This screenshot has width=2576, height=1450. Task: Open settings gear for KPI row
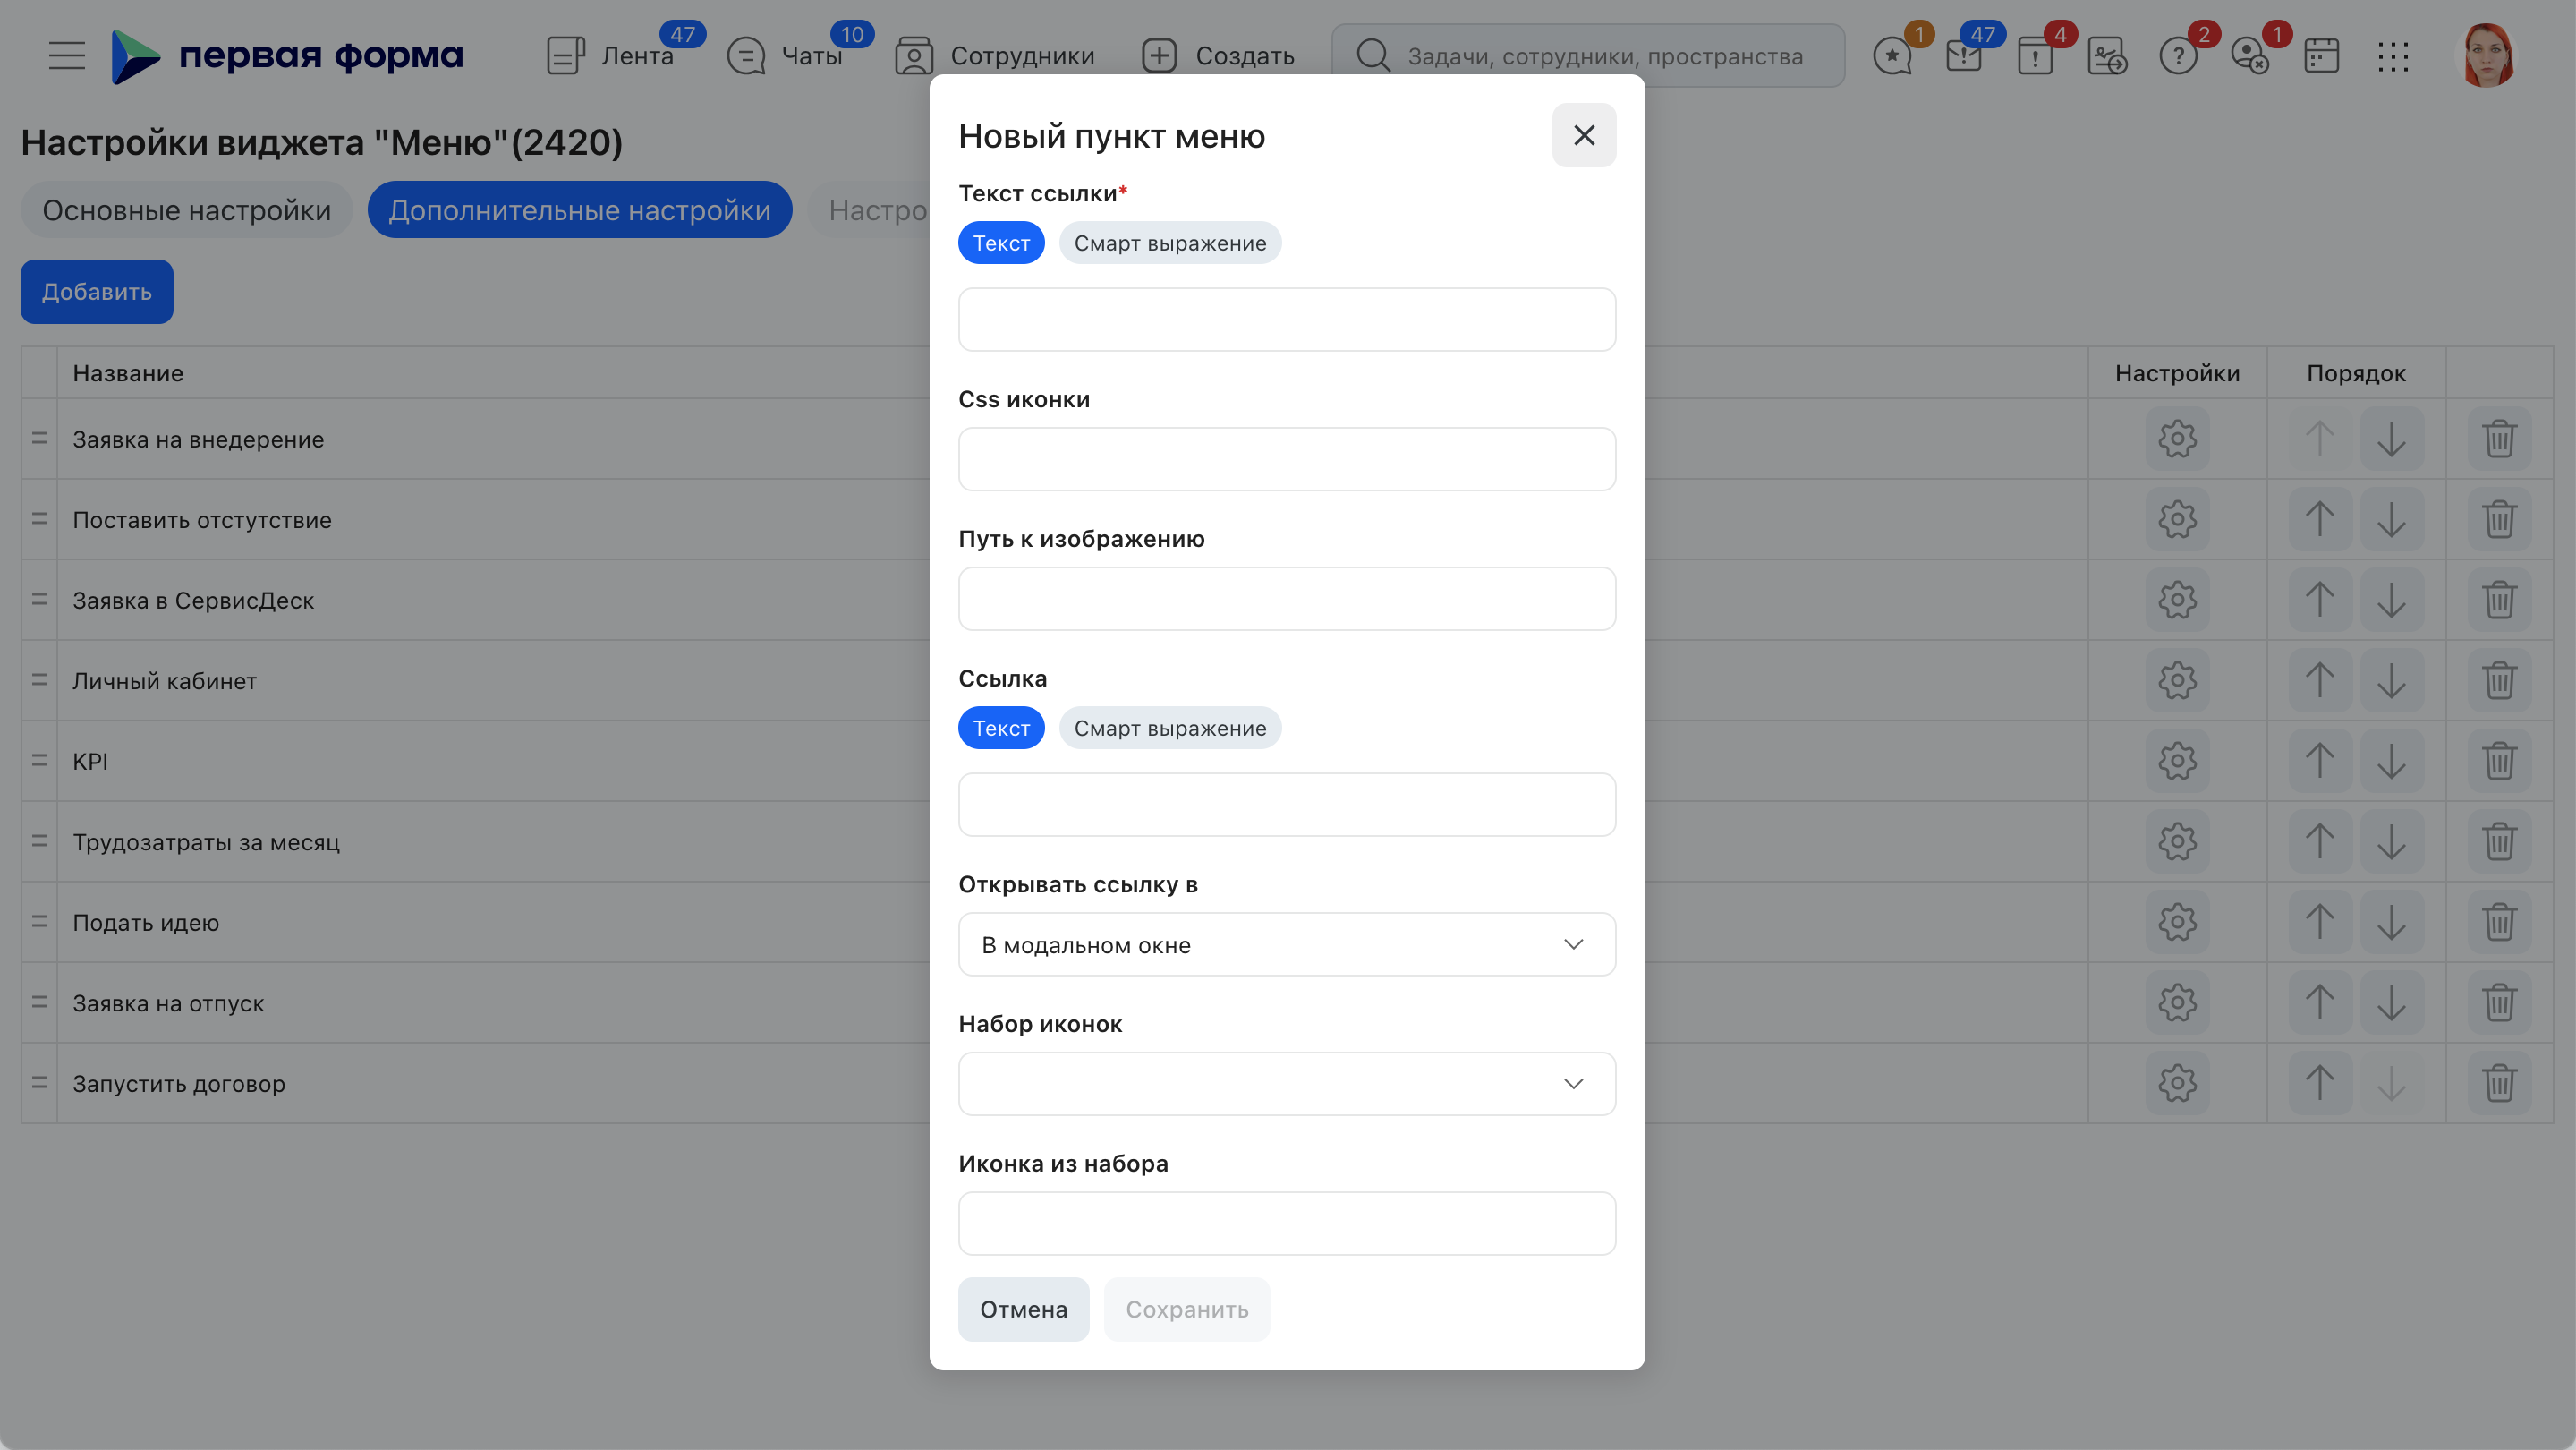(x=2177, y=761)
